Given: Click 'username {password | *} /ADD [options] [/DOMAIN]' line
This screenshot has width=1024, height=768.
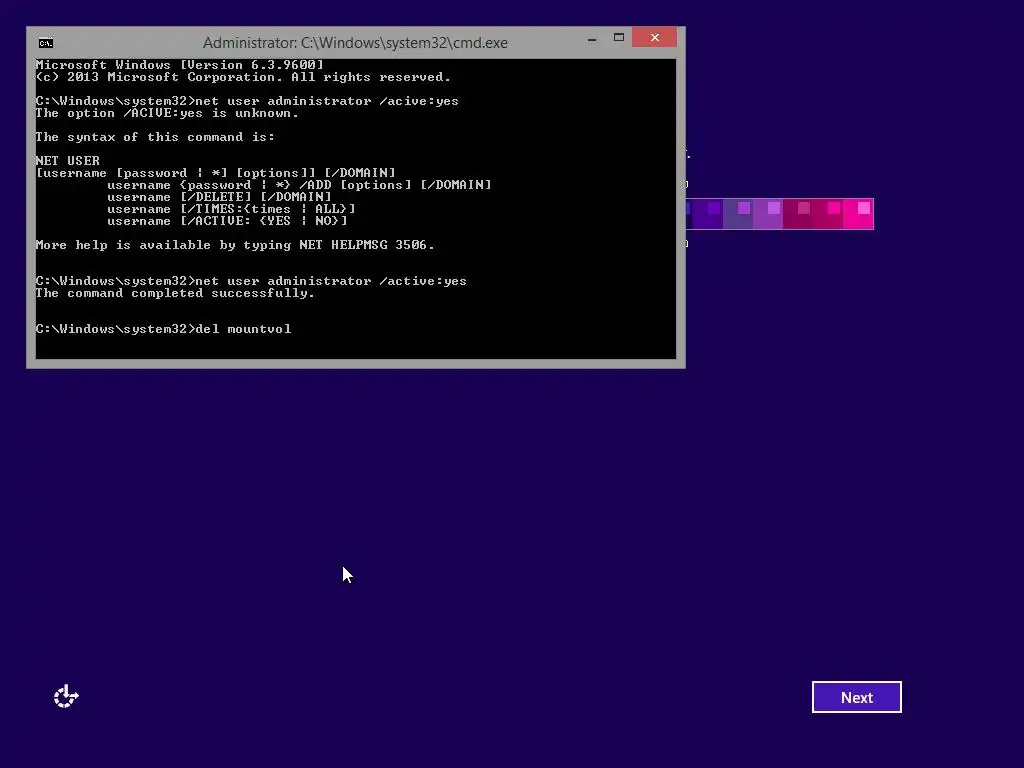Looking at the screenshot, I should pos(299,185).
